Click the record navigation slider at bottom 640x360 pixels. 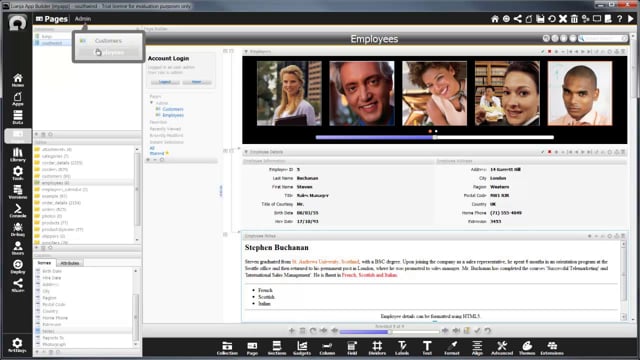389,332
